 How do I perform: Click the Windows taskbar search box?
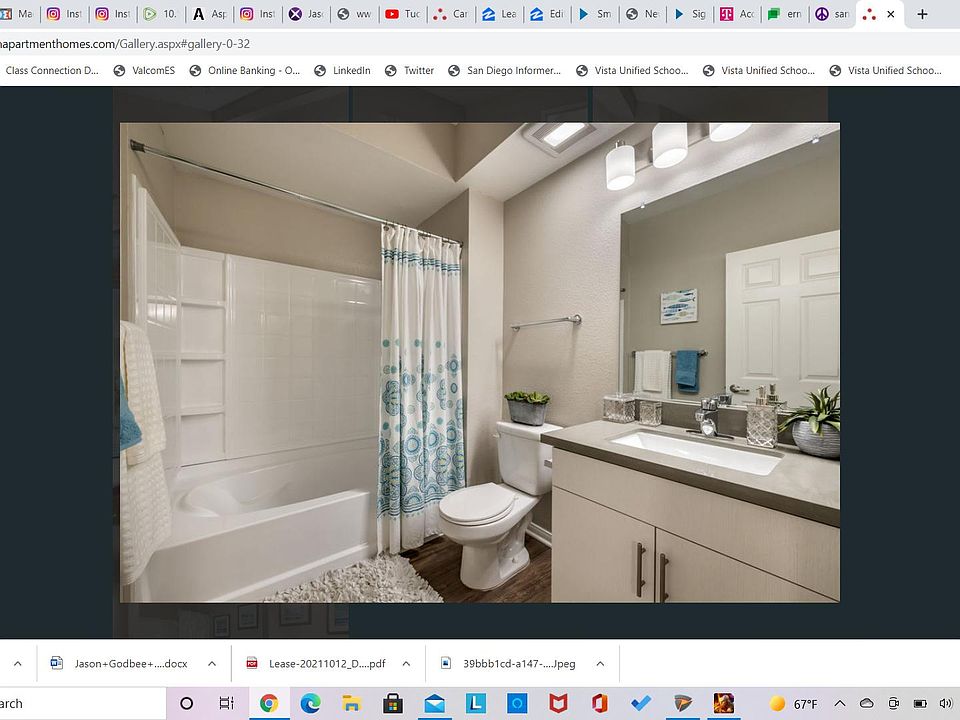pos(83,703)
